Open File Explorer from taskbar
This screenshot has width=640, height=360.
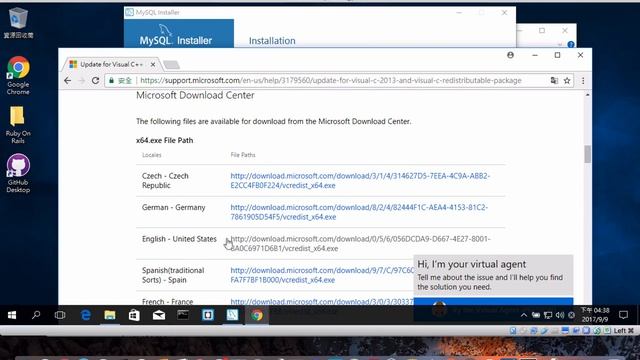pos(109,315)
